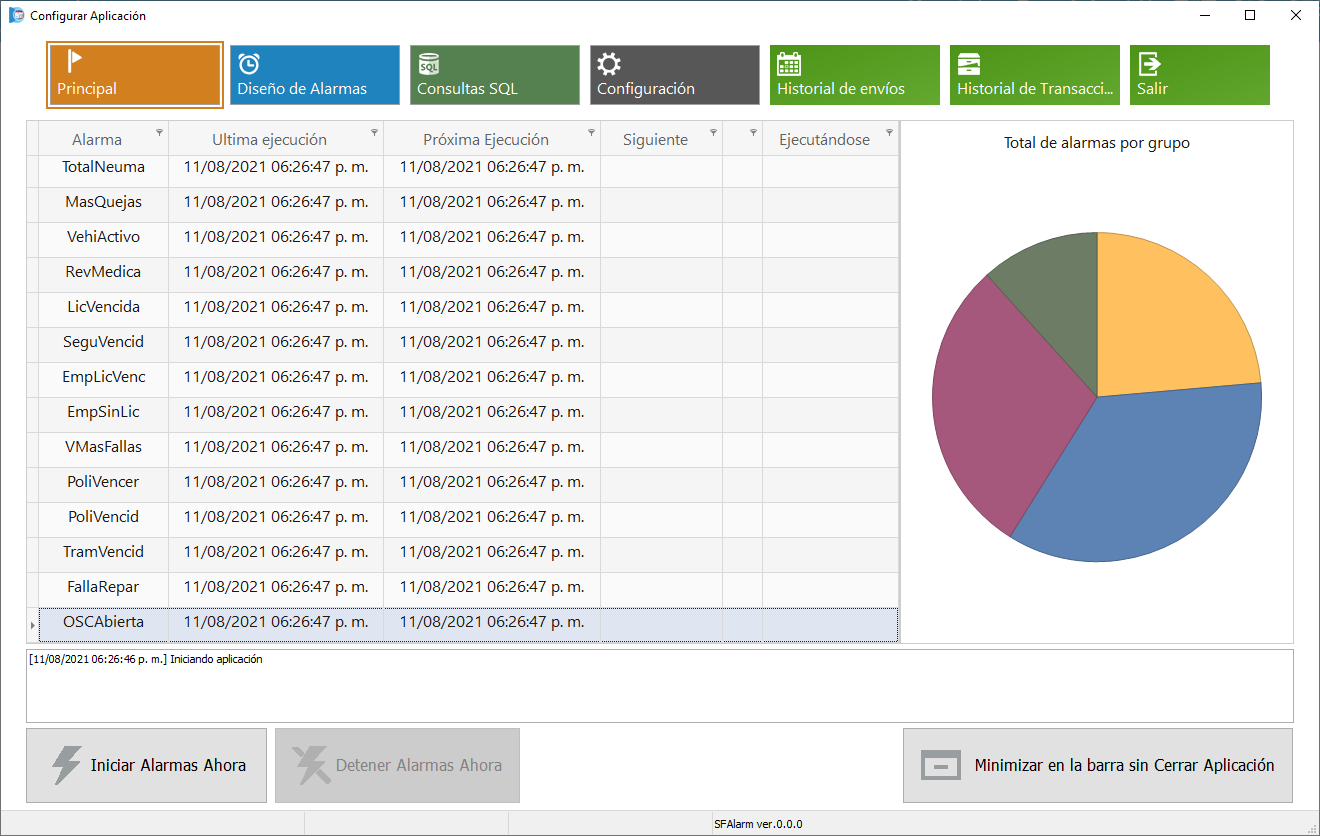Viewport: 1320px width, 836px height.
Task: Open the filter dropdown on Siguiente column
Action: click(x=713, y=132)
